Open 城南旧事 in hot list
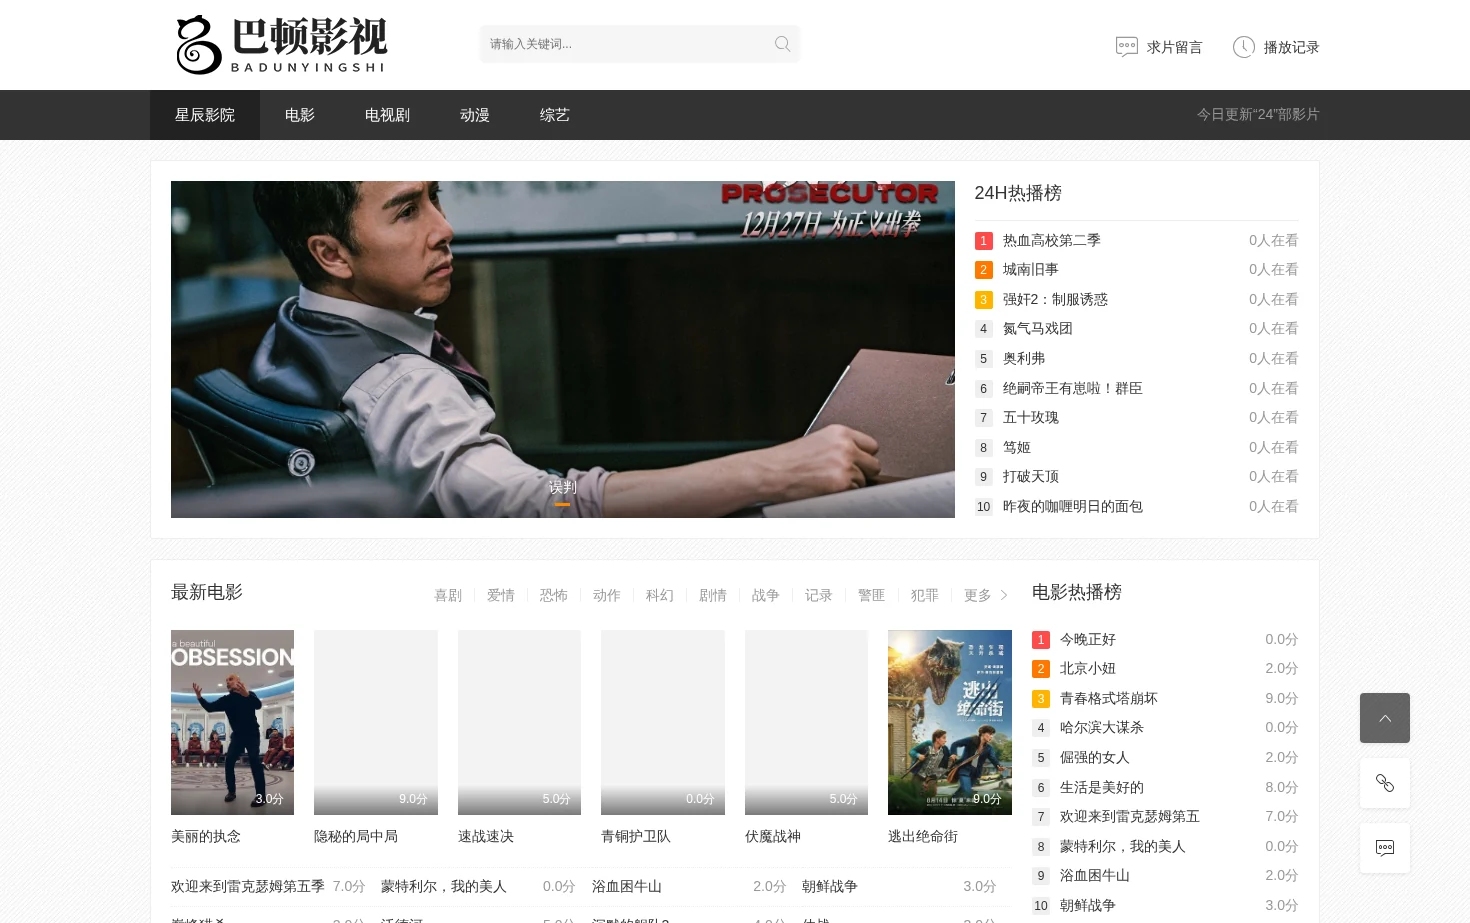Image resolution: width=1470 pixels, height=923 pixels. [x=1031, y=269]
